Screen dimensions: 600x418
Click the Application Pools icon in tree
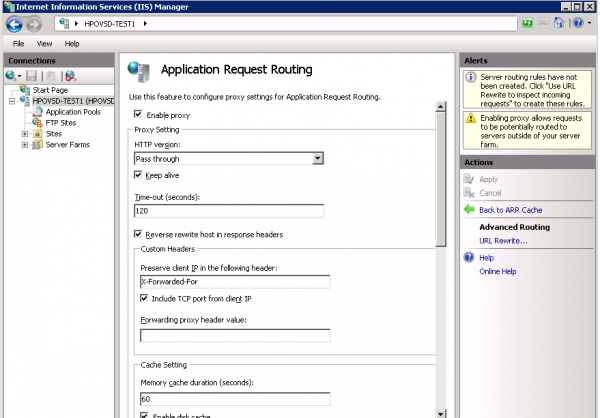click(38, 112)
